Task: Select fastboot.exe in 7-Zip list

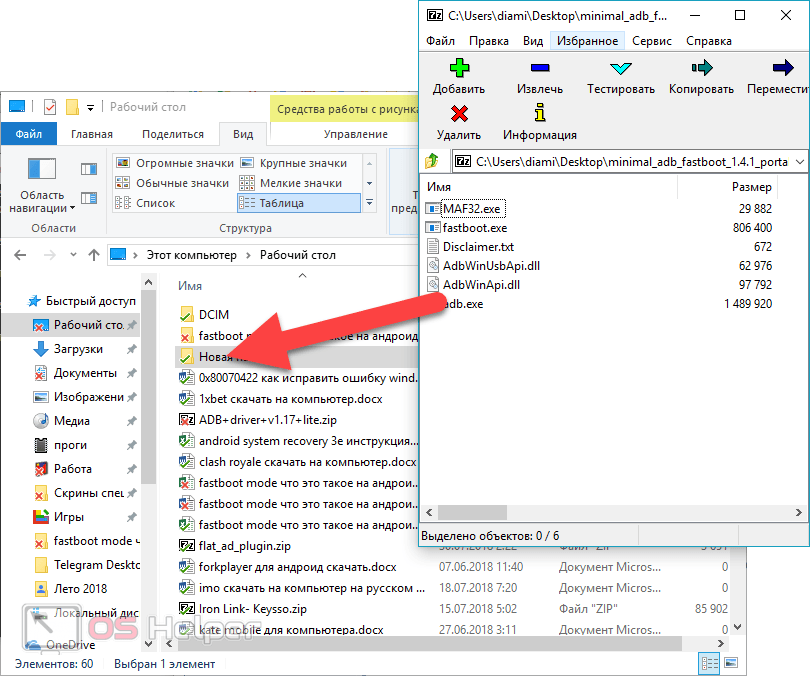Action: click(475, 228)
